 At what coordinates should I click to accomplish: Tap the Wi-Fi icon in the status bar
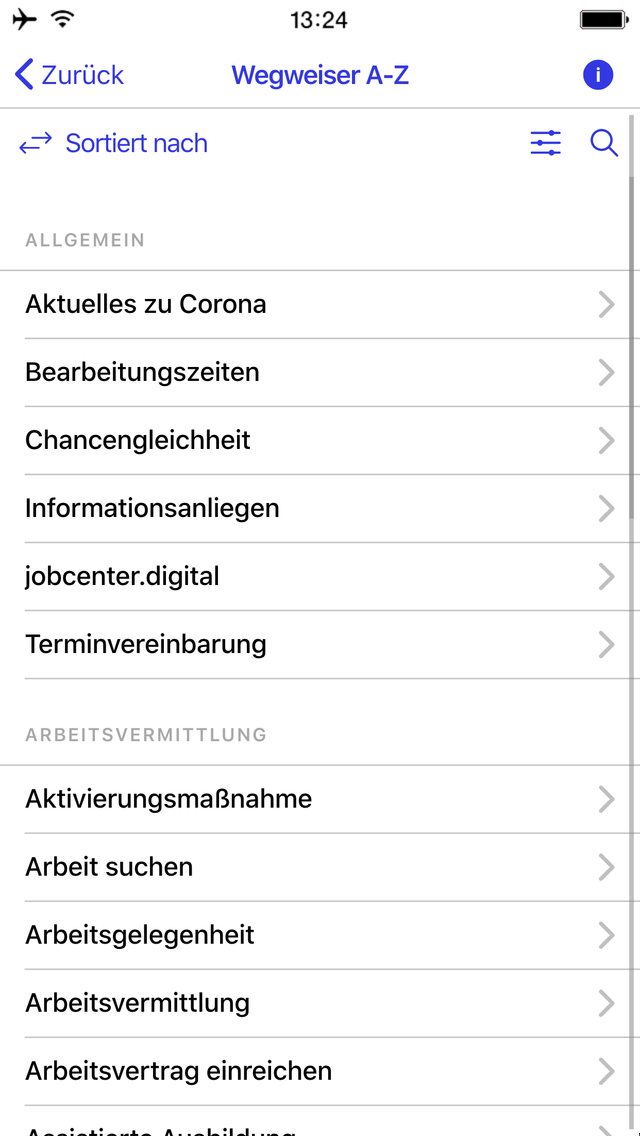62,17
